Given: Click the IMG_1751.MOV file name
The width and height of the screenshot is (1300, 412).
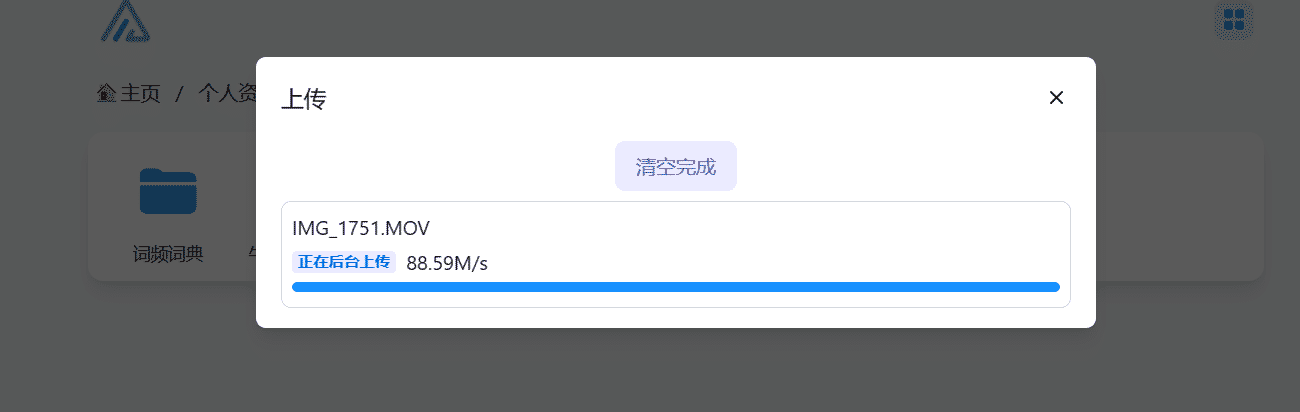Looking at the screenshot, I should click(x=361, y=228).
